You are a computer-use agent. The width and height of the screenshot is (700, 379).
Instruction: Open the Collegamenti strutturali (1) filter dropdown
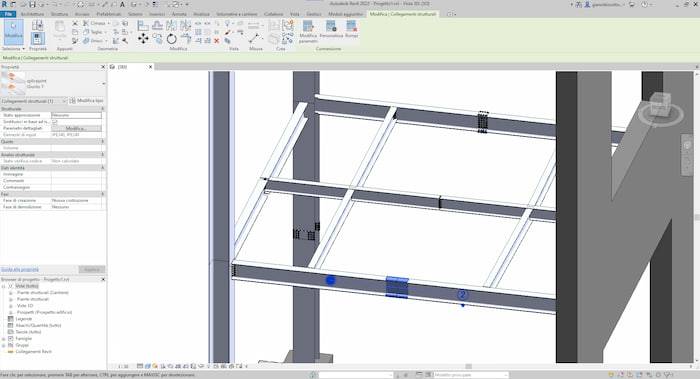pyautogui.click(x=34, y=101)
